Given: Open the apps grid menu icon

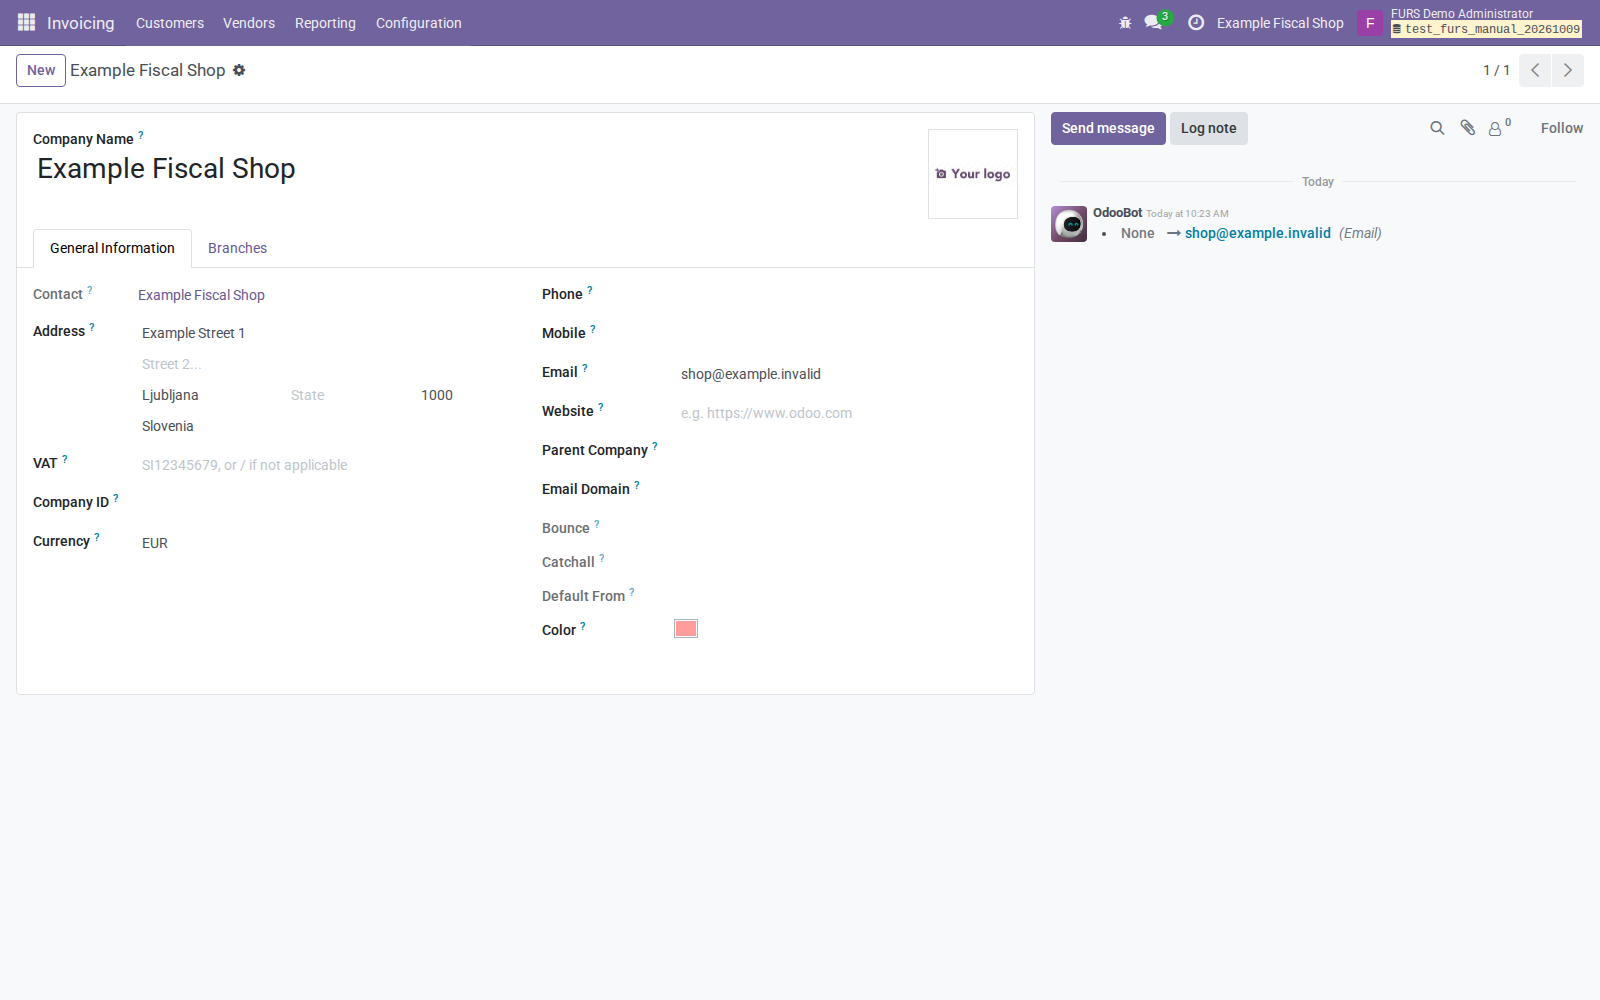Looking at the screenshot, I should (26, 22).
